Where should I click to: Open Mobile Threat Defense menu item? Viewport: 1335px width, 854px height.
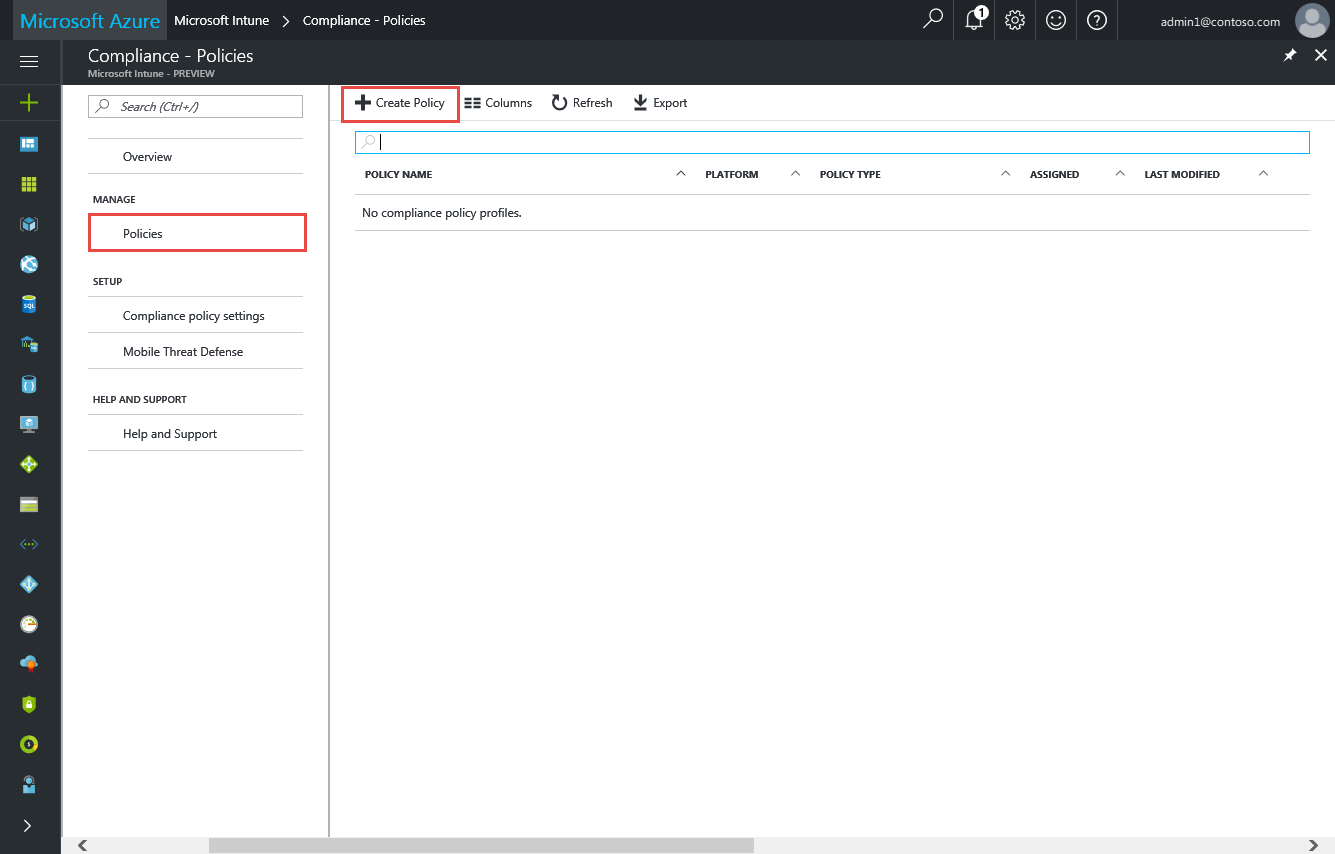click(183, 352)
